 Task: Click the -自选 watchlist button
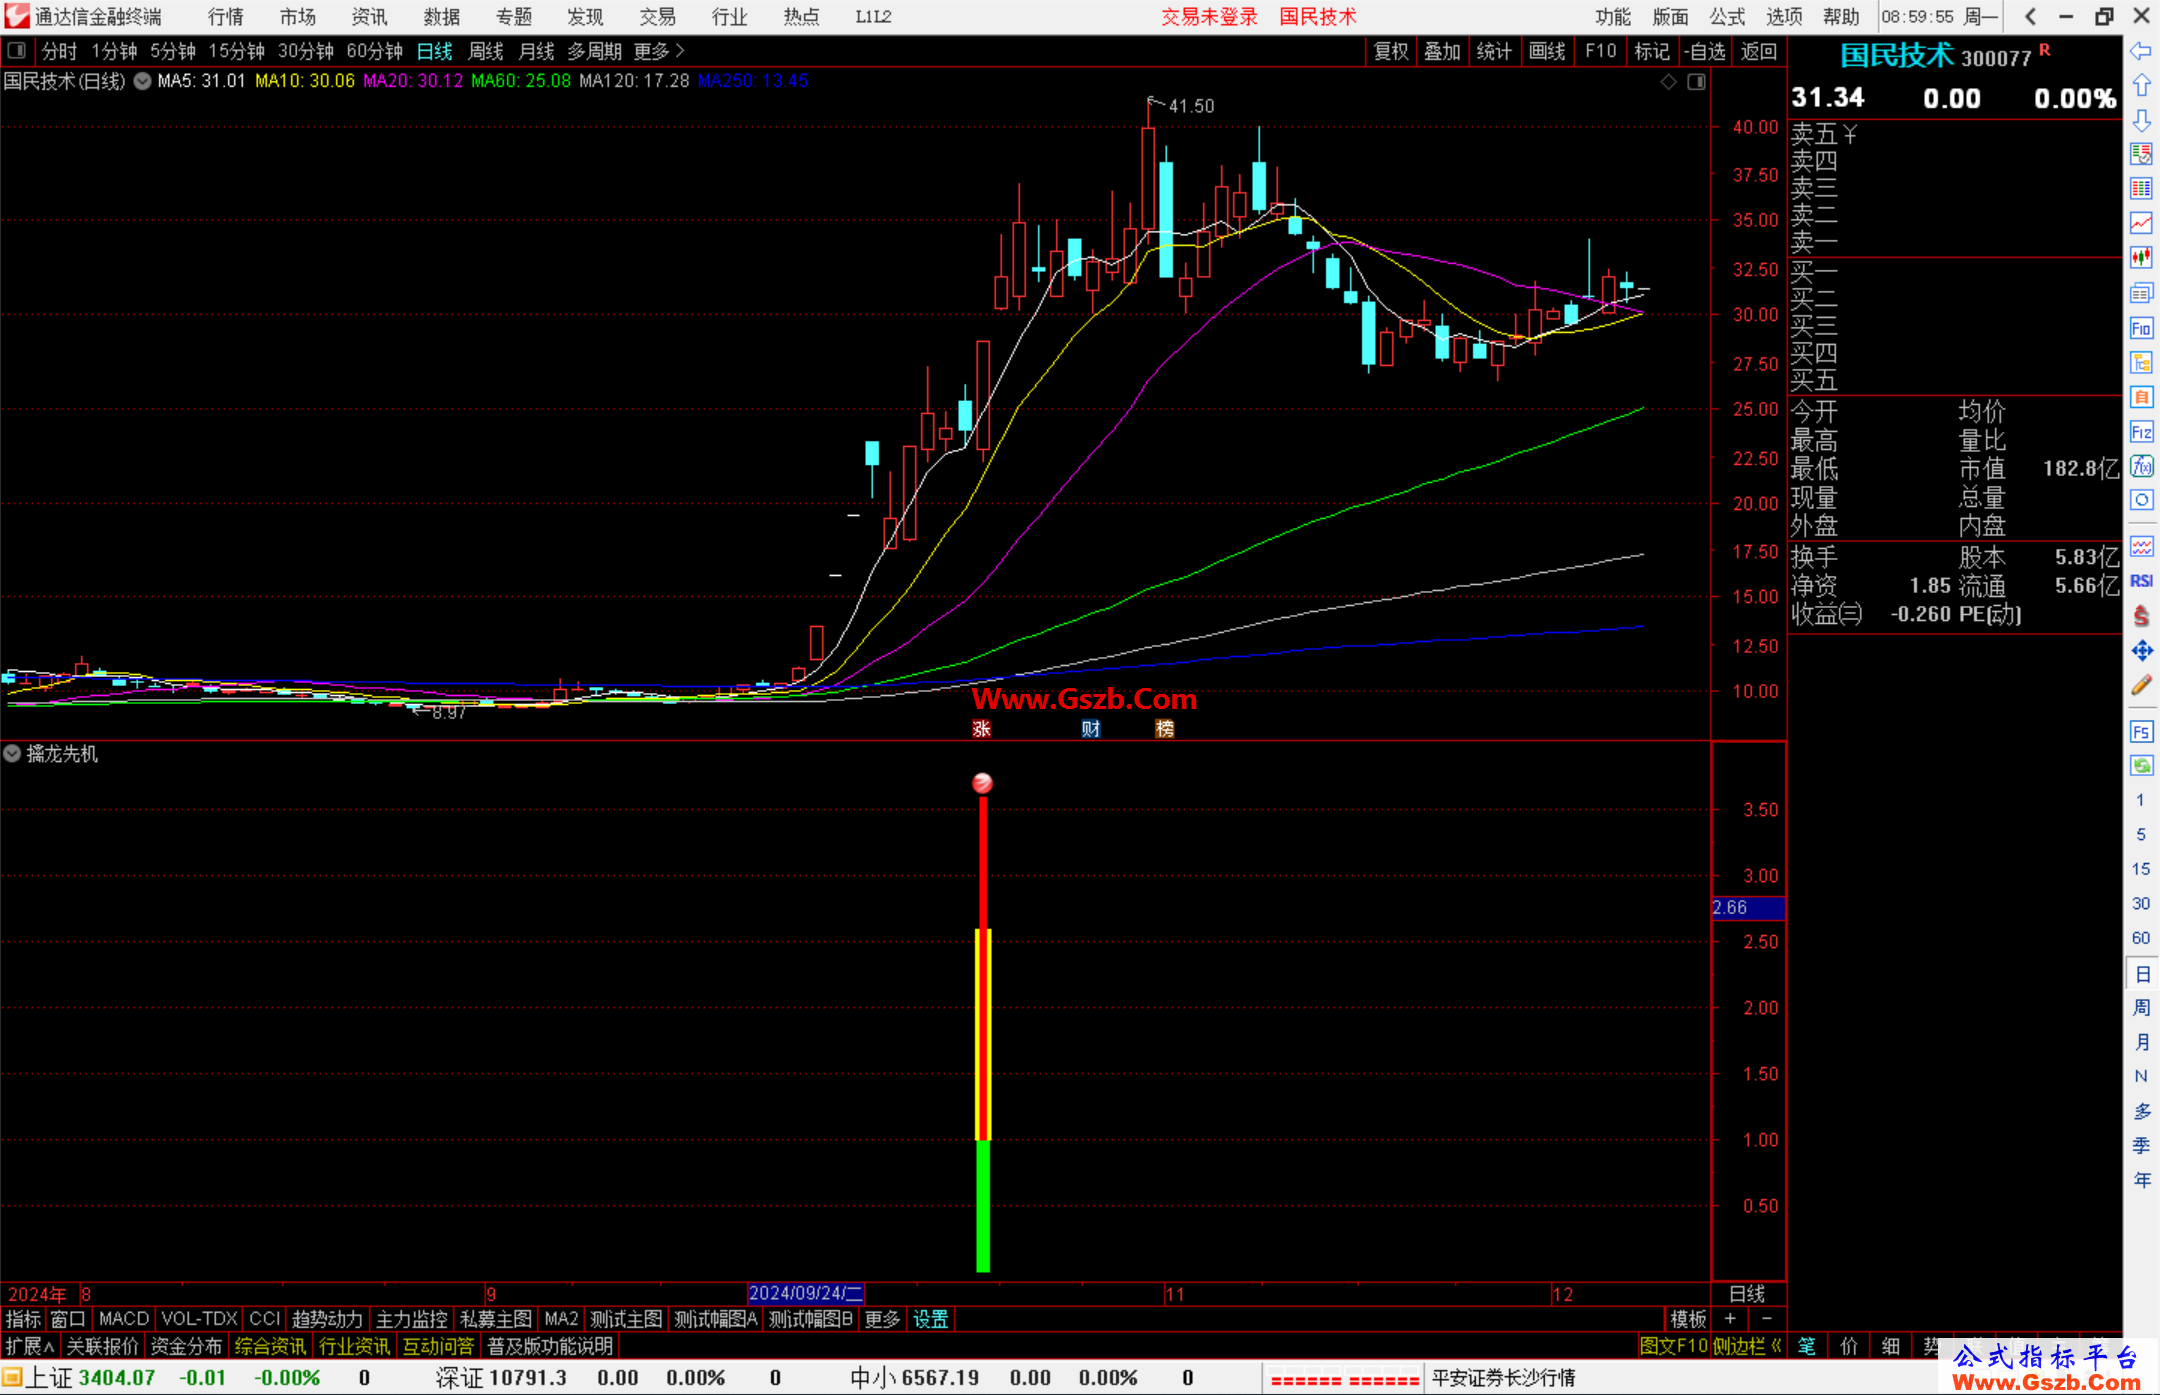click(x=1704, y=51)
